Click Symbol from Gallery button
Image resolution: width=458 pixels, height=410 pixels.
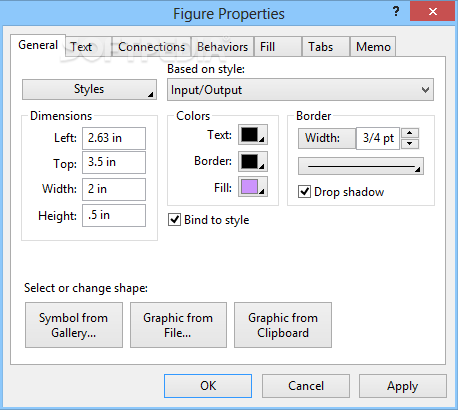pos(74,325)
